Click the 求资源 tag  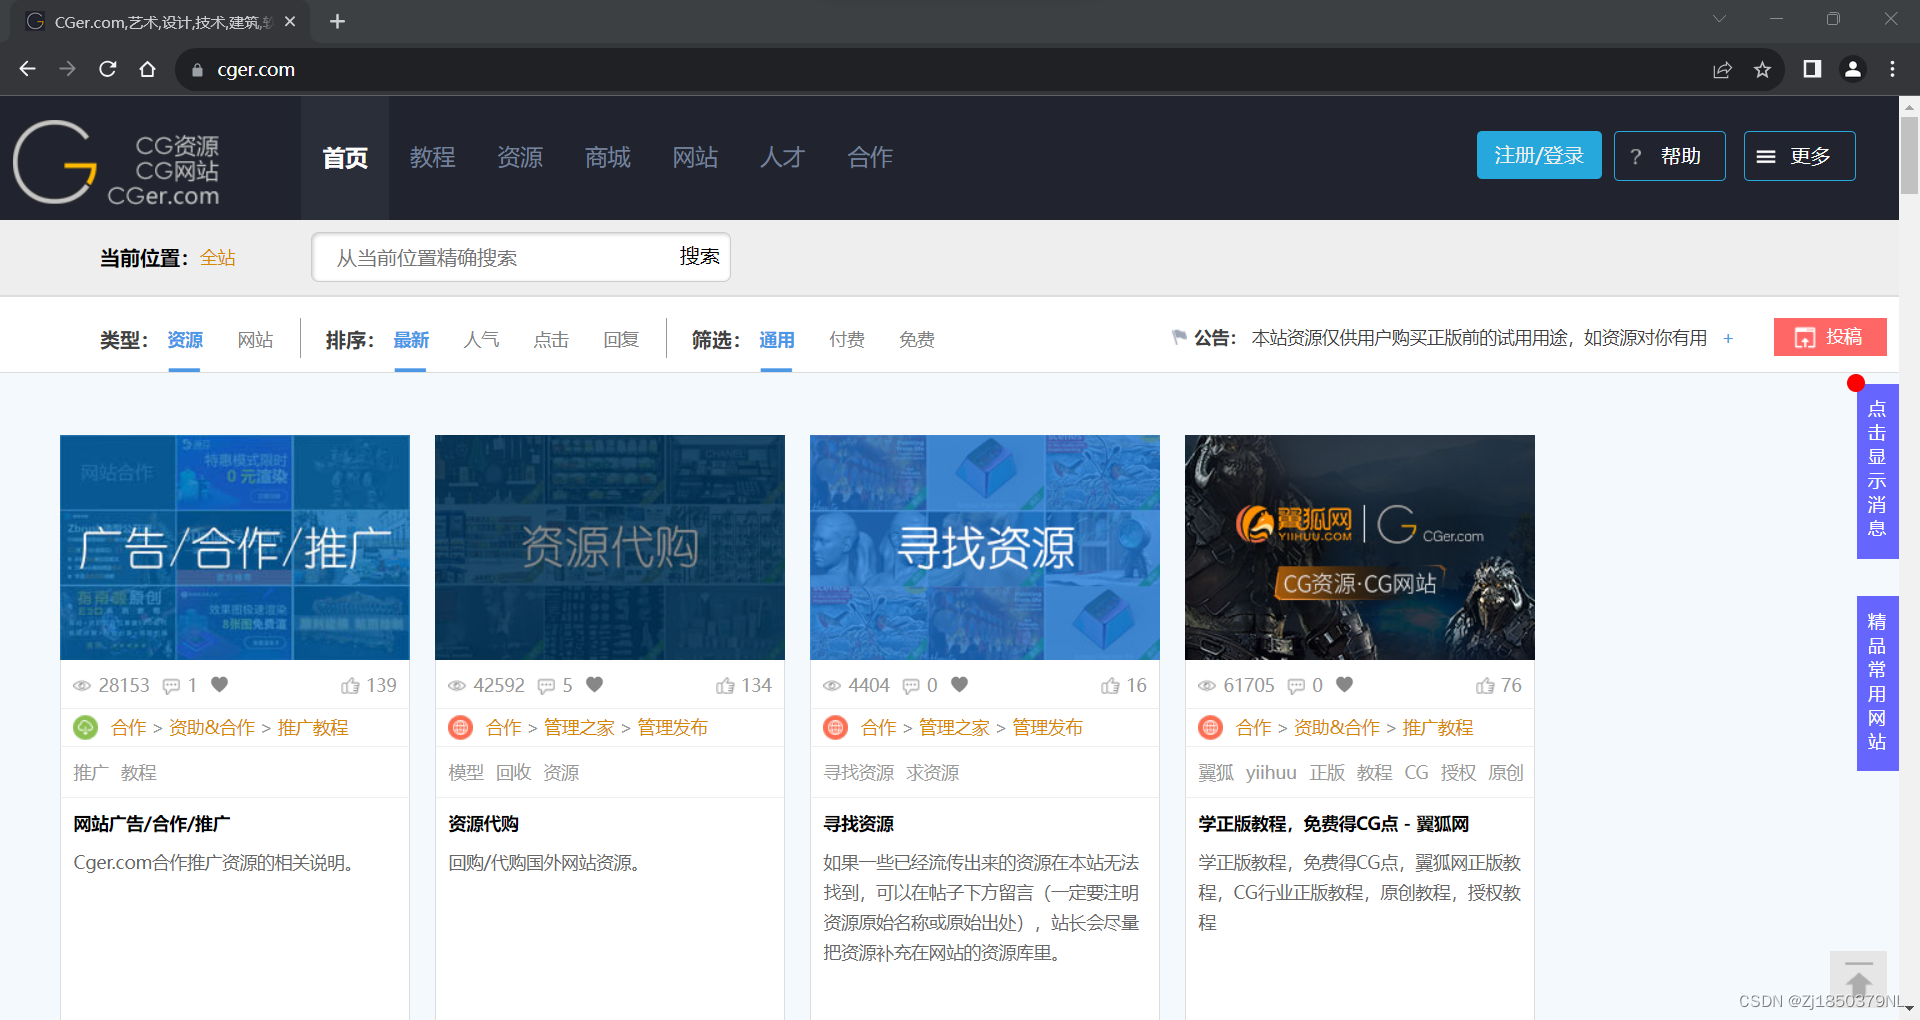click(933, 773)
